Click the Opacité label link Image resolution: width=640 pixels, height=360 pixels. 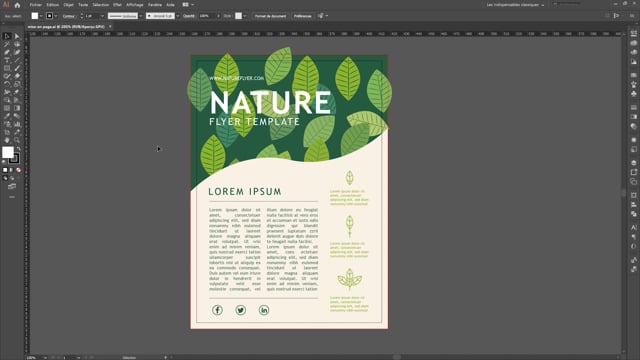(189, 16)
